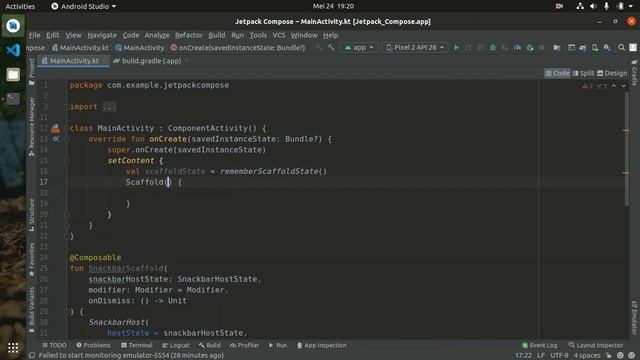Open the Pixel 2 API 28 device dropdown

coord(415,48)
